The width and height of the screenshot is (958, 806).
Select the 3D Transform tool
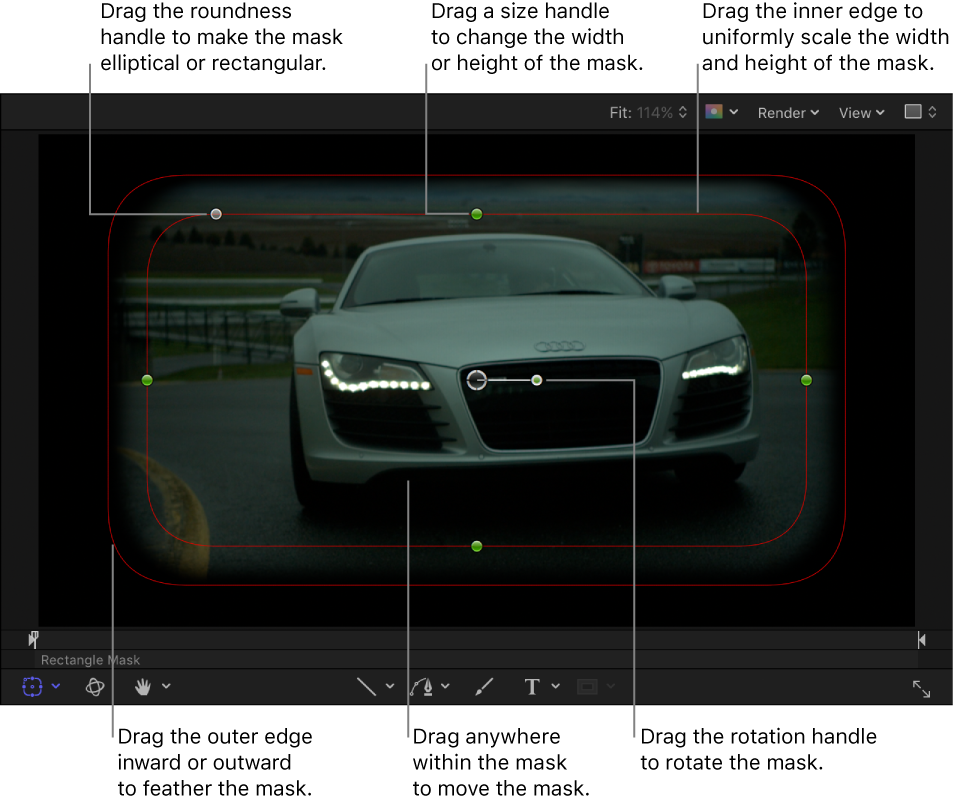click(x=94, y=687)
